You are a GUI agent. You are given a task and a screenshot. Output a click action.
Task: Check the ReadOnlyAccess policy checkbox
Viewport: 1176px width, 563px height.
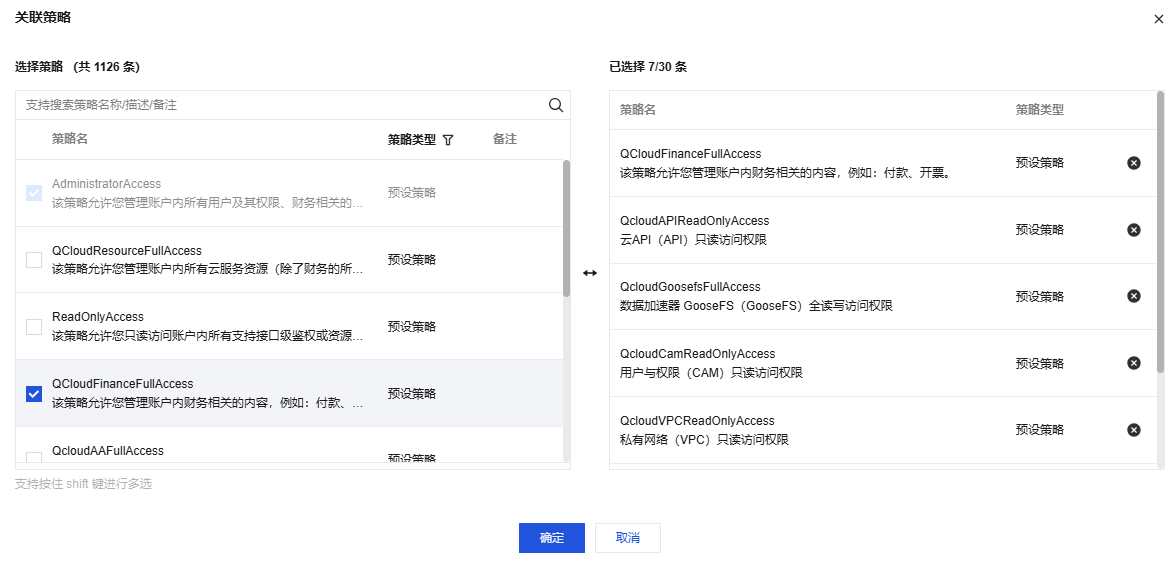pos(34,327)
